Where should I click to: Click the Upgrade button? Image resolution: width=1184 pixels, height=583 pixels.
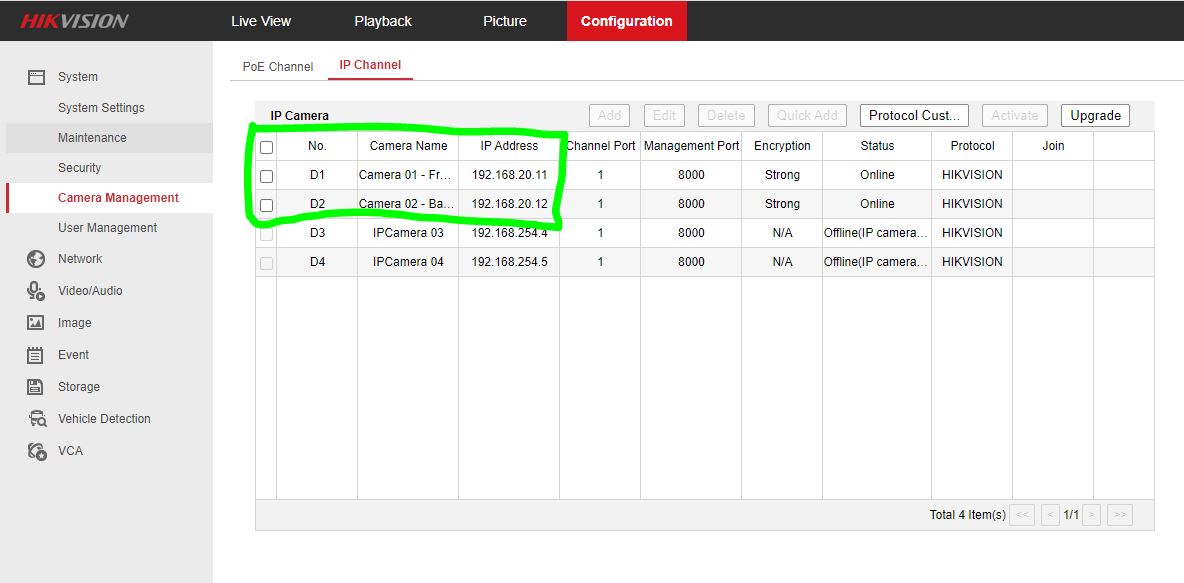pos(1095,116)
